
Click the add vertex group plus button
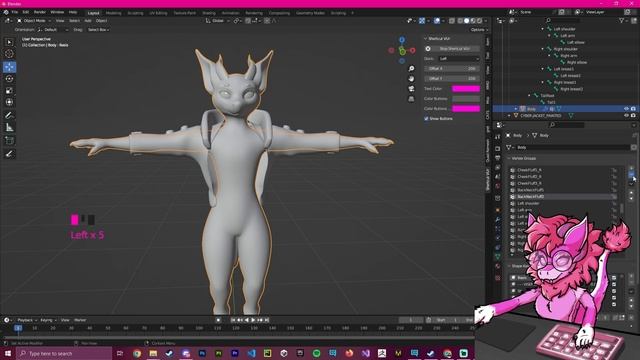[631, 168]
